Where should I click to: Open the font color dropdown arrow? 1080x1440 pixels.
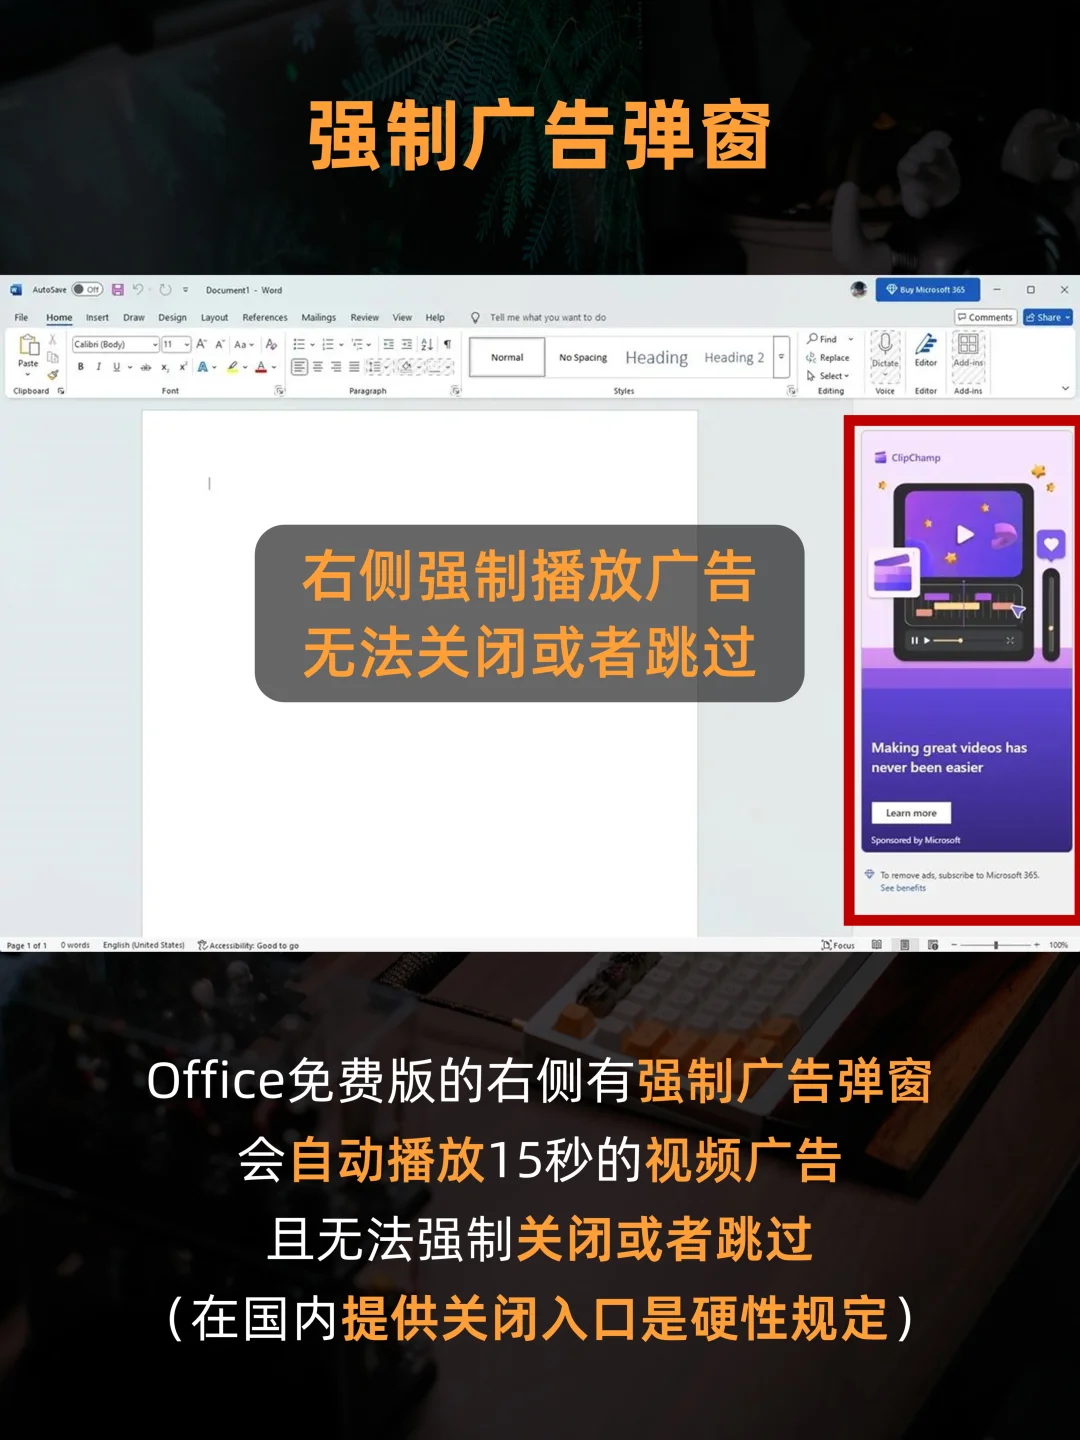pos(274,367)
